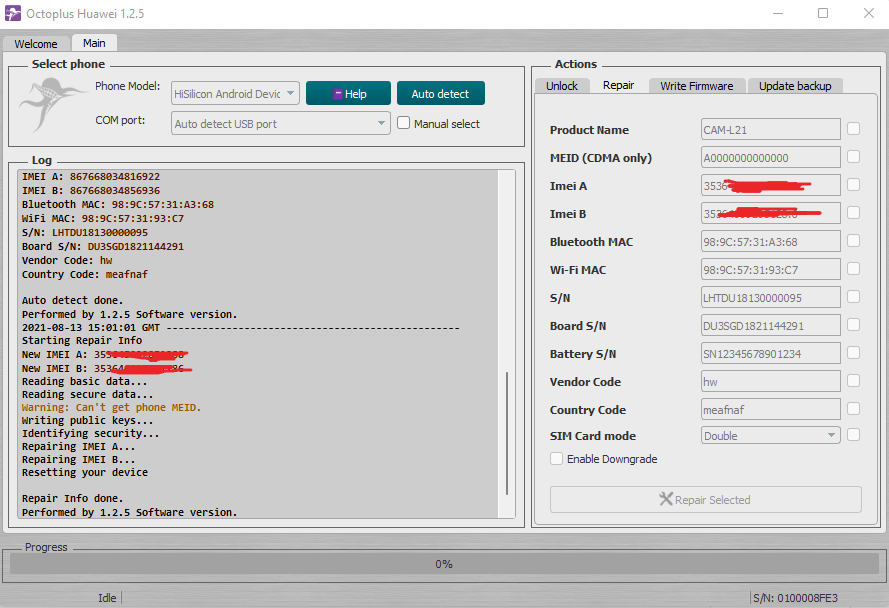Screen dimensions: 889x608
Task: Close the Octoplus Huawei window
Action: click(x=869, y=13)
